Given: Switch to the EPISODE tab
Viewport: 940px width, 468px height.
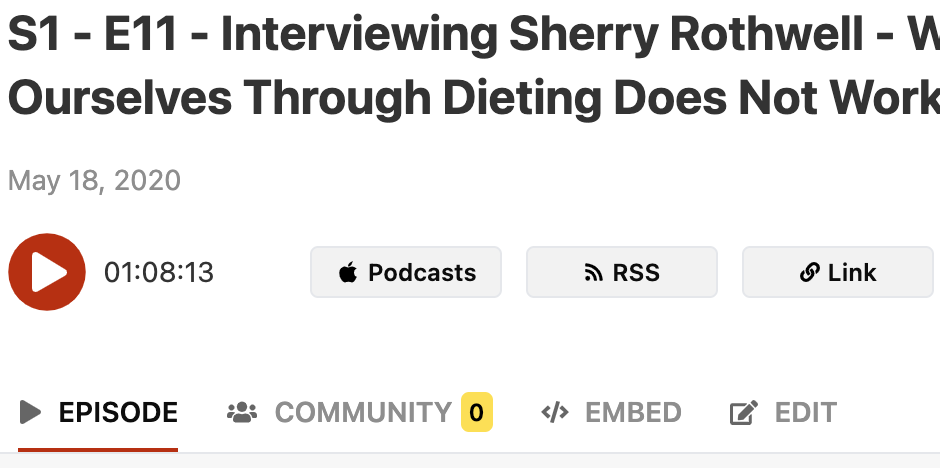Looking at the screenshot, I should [118, 412].
